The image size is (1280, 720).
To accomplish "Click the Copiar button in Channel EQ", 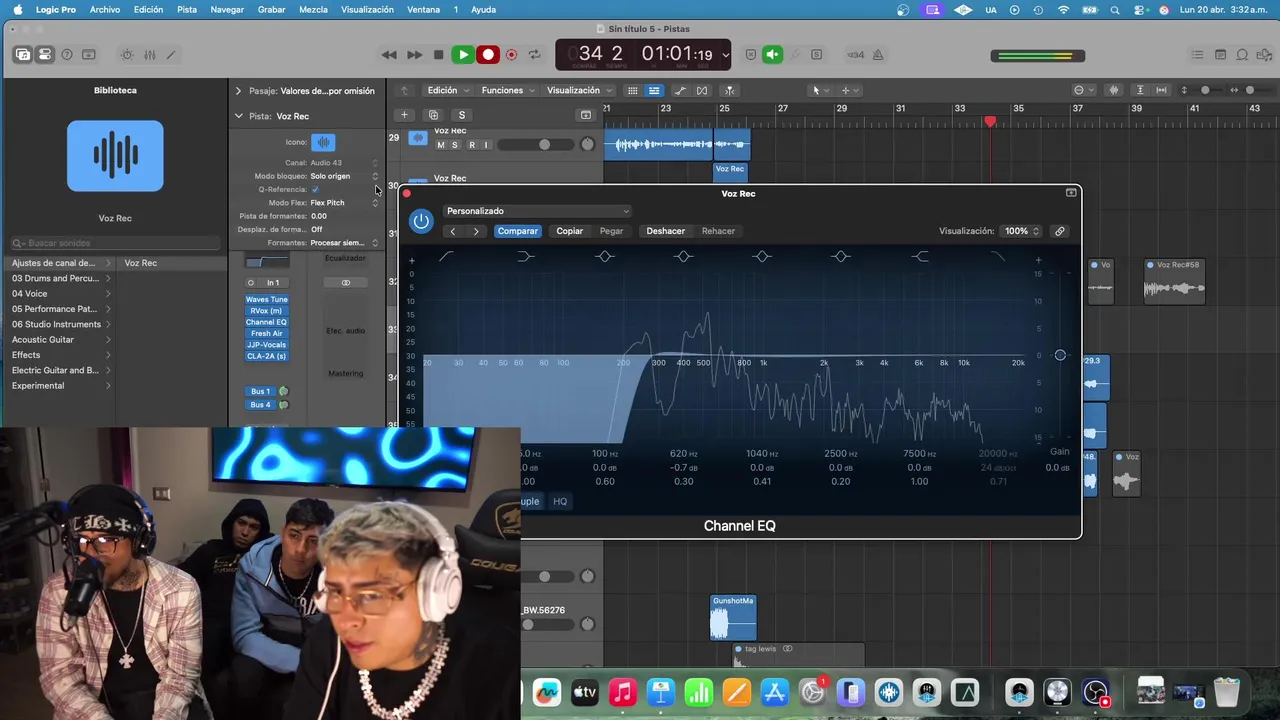I will click(570, 231).
